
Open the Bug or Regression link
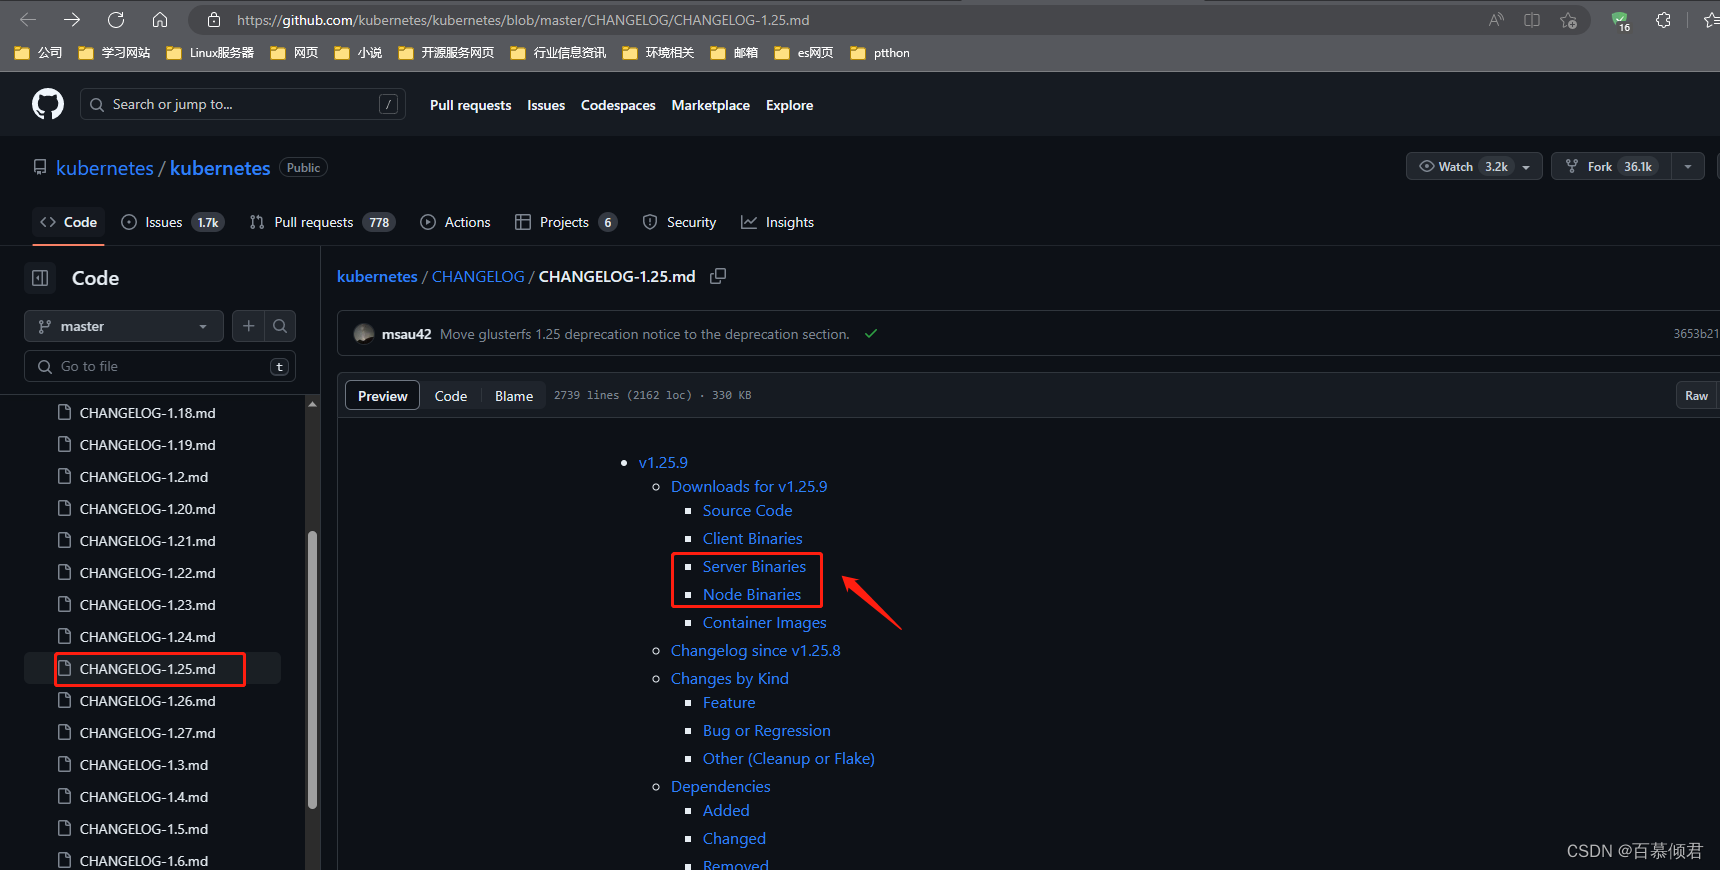point(766,730)
